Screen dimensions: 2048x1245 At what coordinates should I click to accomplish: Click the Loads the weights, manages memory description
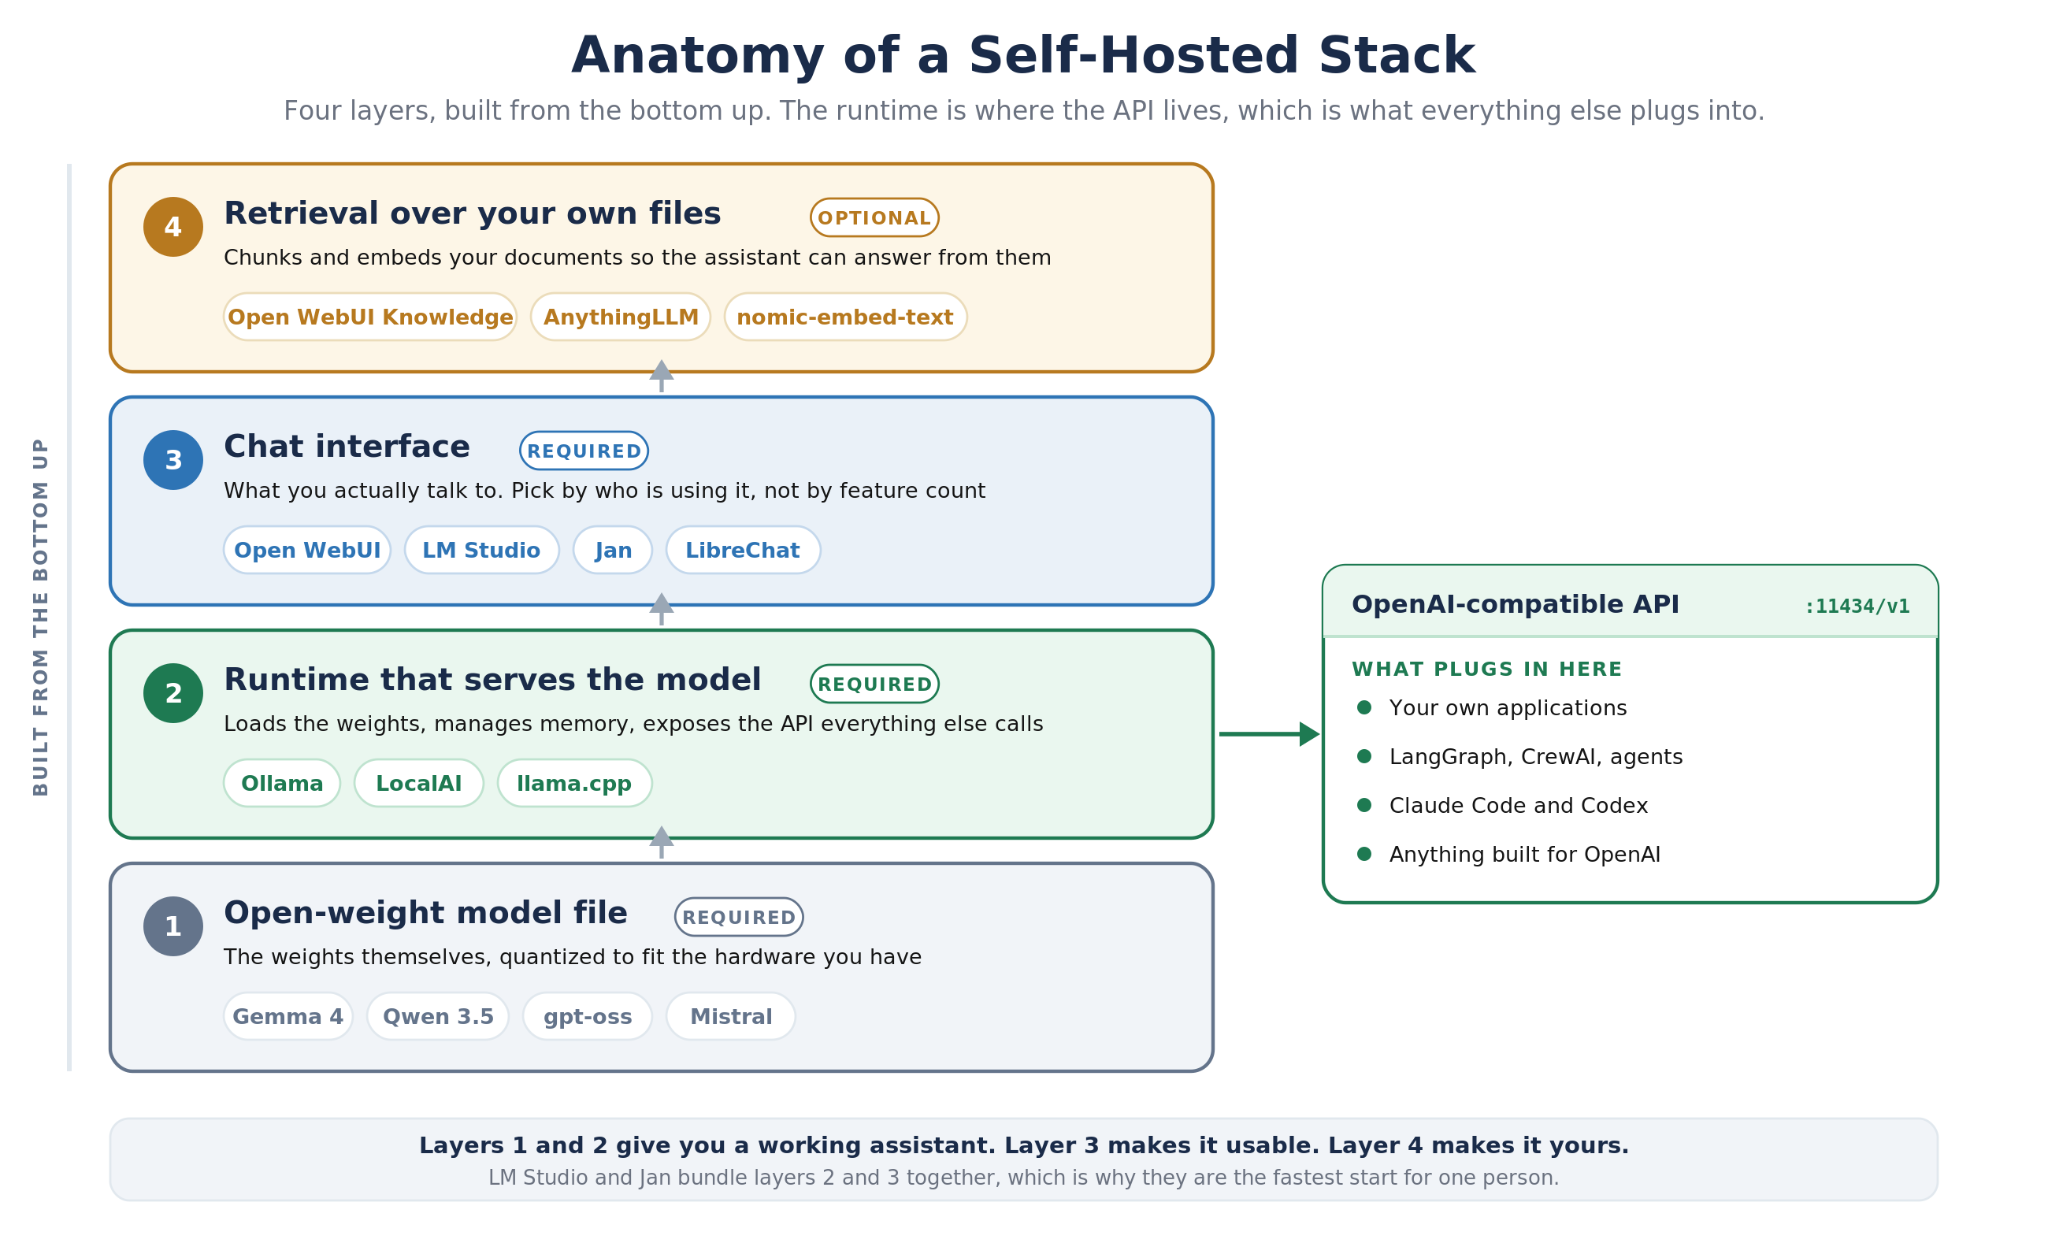coord(633,724)
